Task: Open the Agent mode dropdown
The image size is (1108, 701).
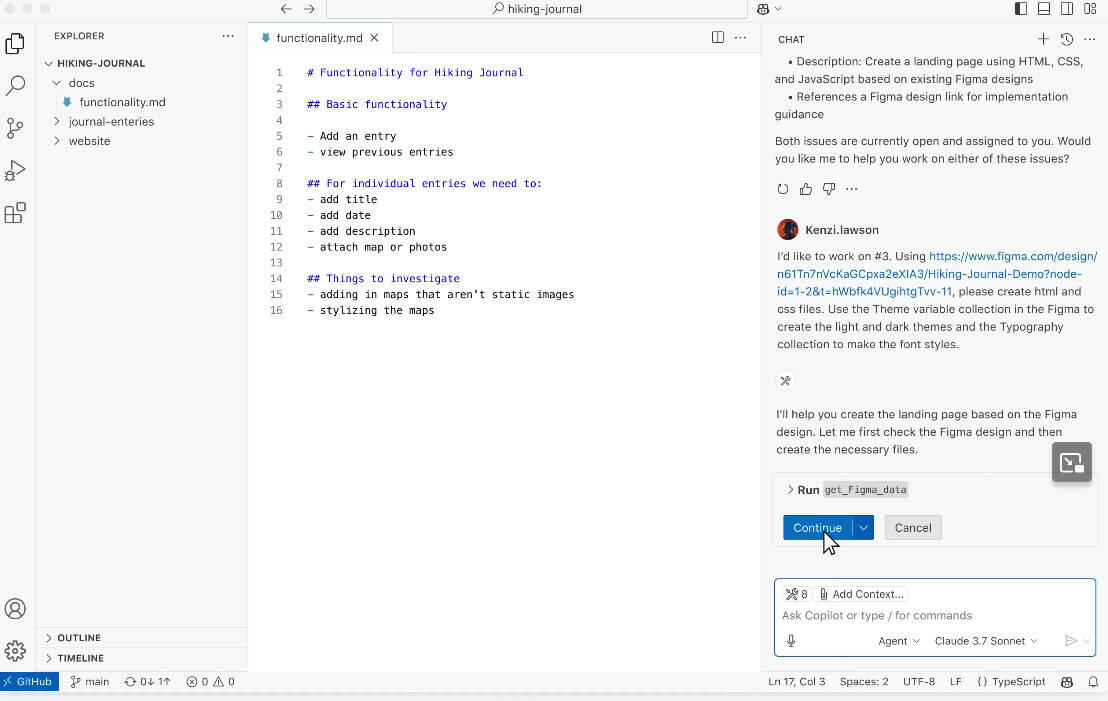Action: [x=898, y=641]
